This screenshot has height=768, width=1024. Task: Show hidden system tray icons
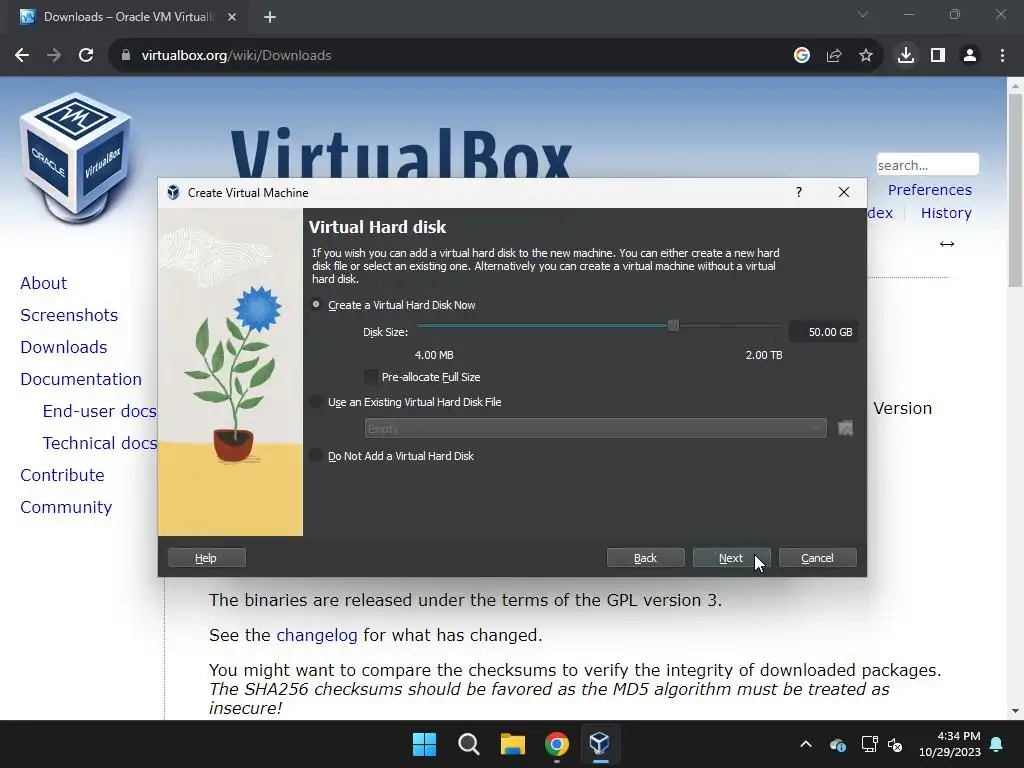pyautogui.click(x=806, y=744)
